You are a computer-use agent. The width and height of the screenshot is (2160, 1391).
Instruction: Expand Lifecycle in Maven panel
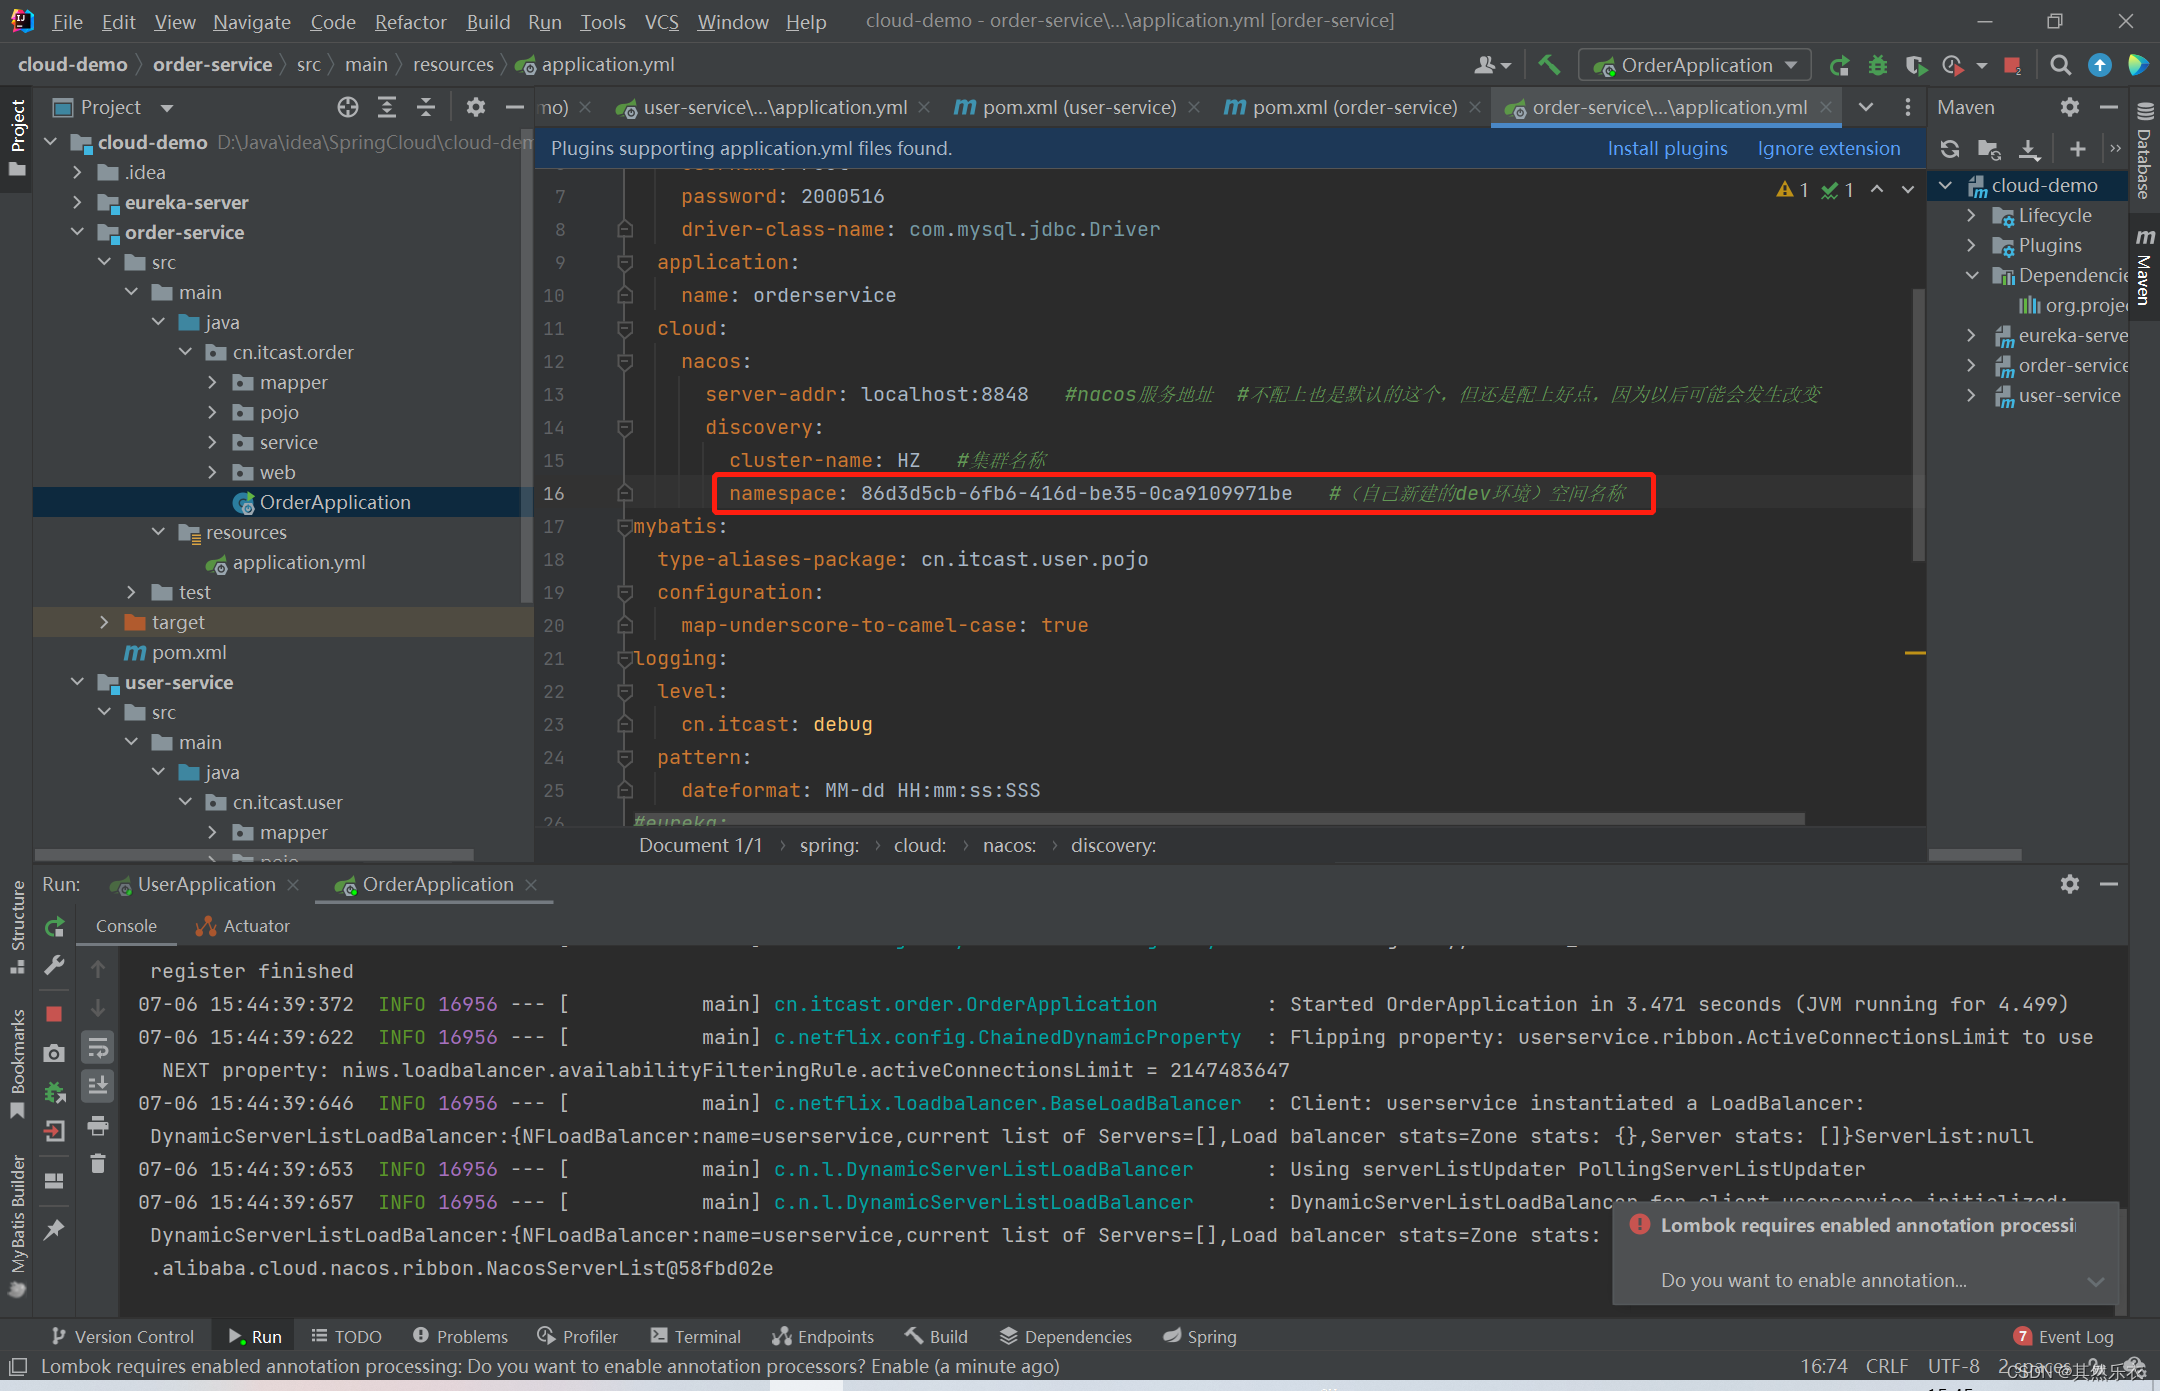[1972, 215]
